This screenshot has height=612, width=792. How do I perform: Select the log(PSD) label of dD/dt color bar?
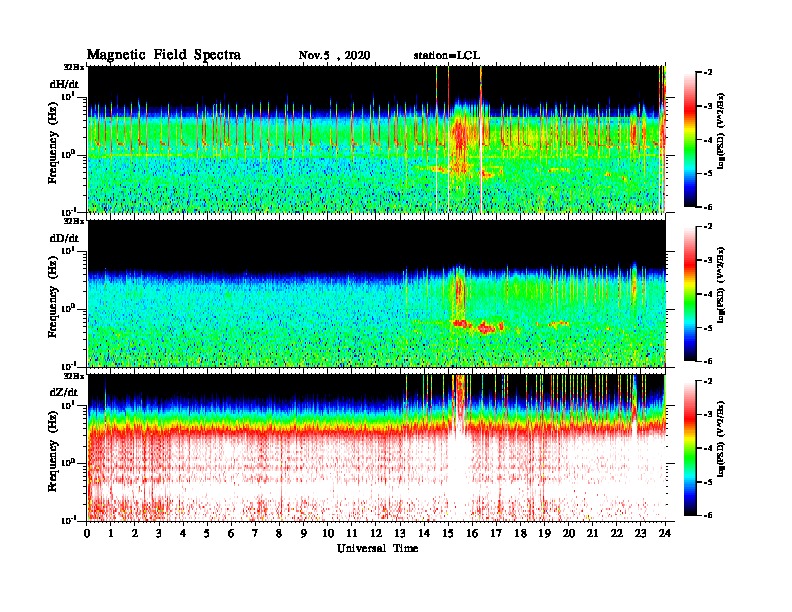720,284
